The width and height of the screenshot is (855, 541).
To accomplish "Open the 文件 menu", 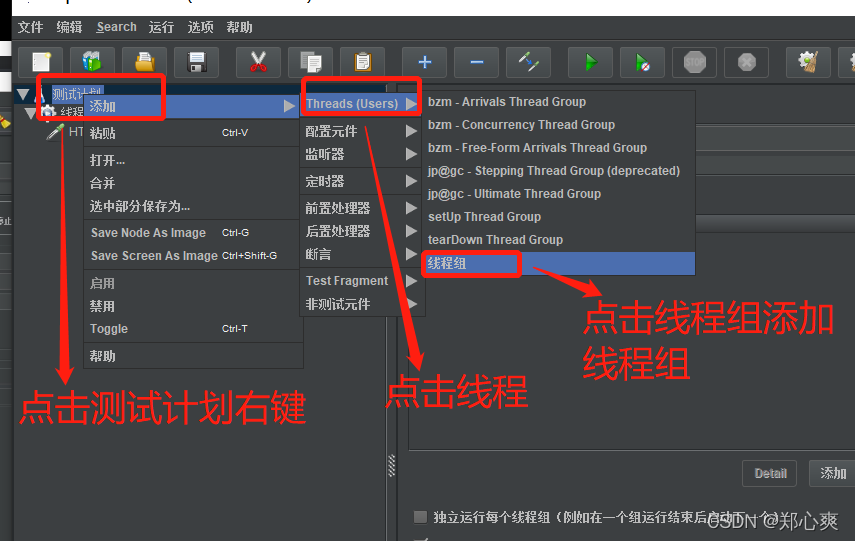I will [30, 27].
